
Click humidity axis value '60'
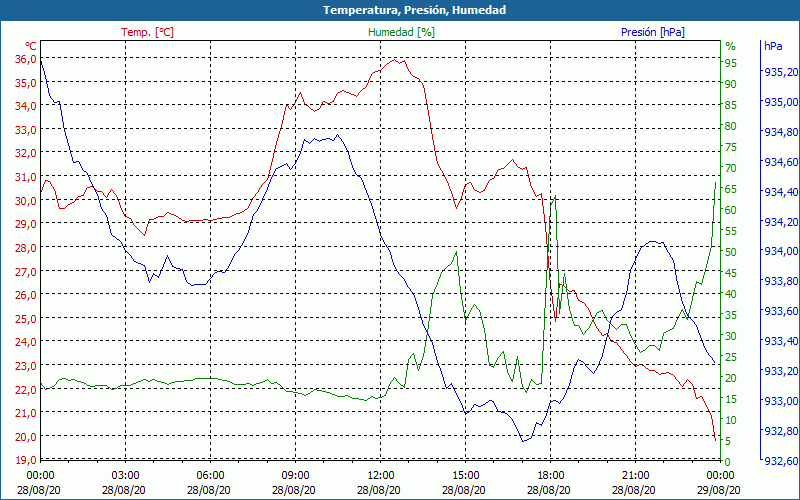click(x=731, y=210)
